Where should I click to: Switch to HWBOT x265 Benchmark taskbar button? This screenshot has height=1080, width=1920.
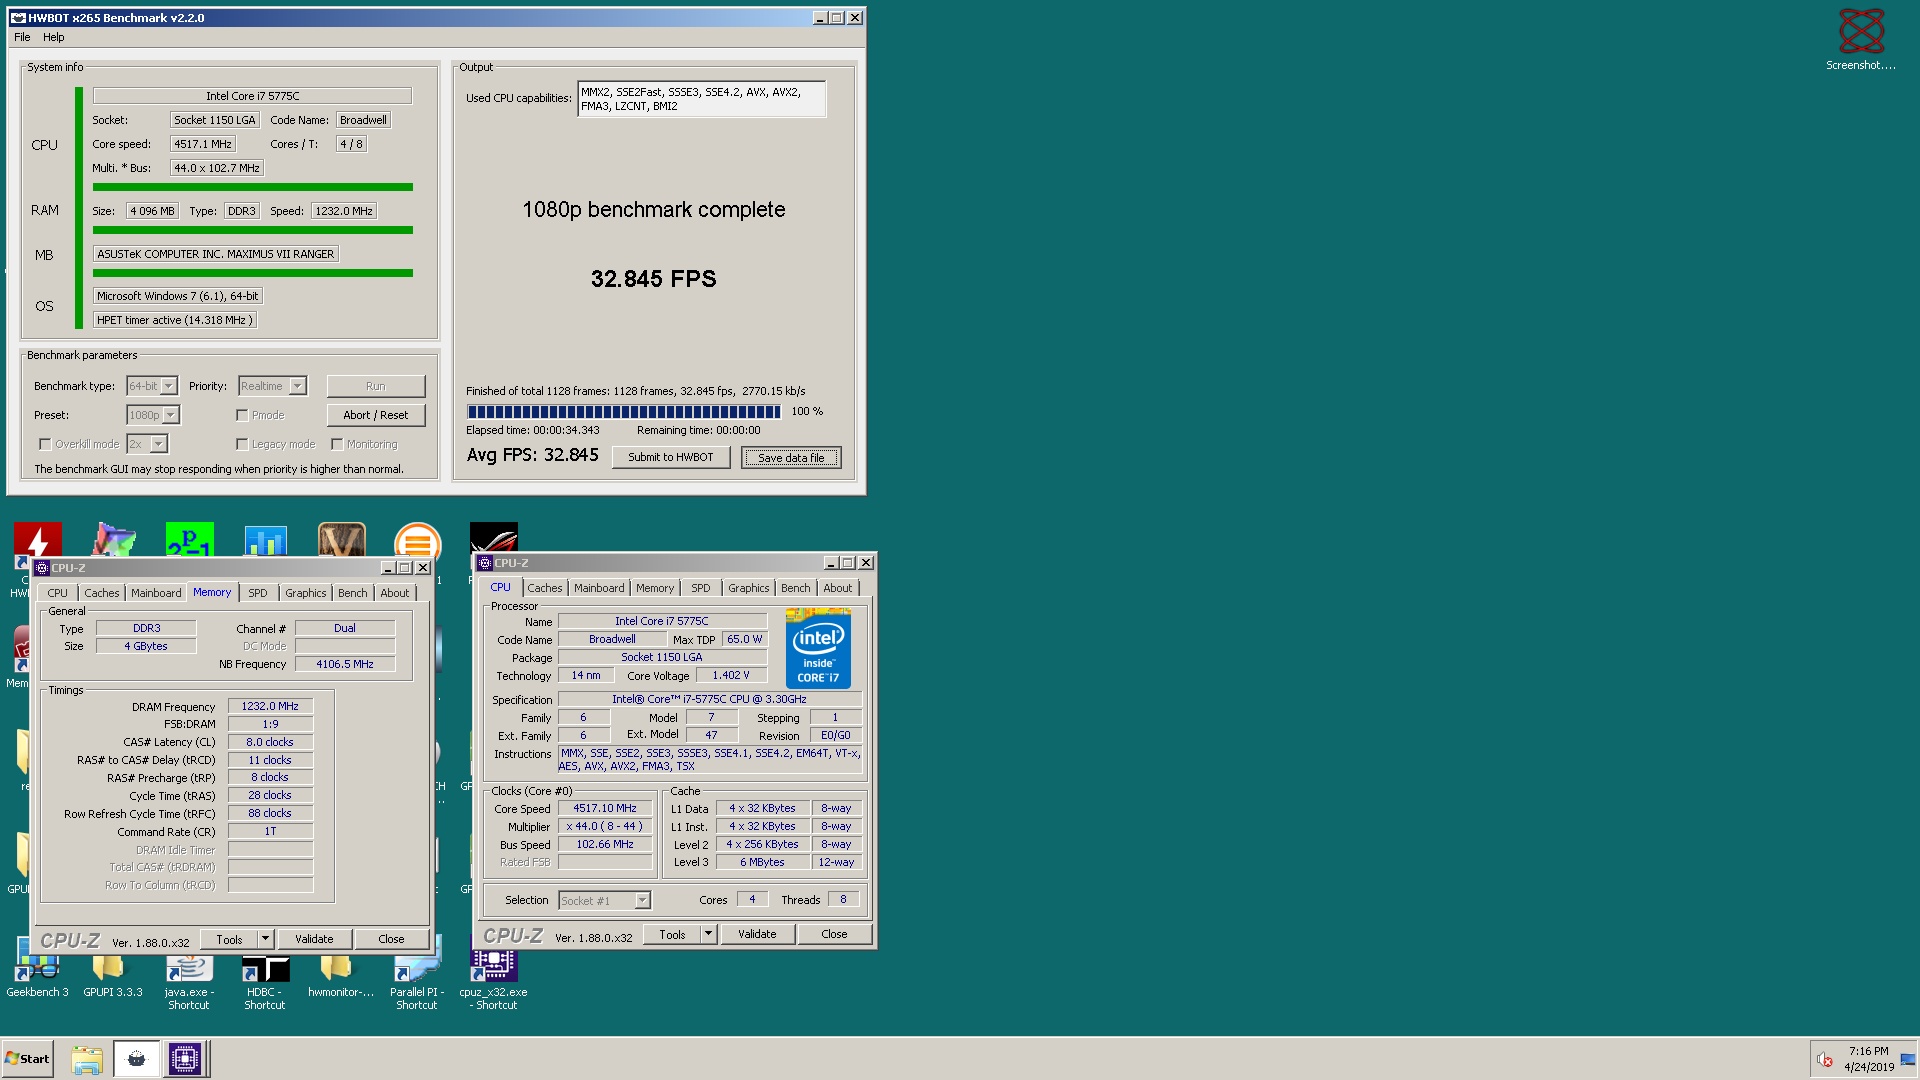point(136,1059)
